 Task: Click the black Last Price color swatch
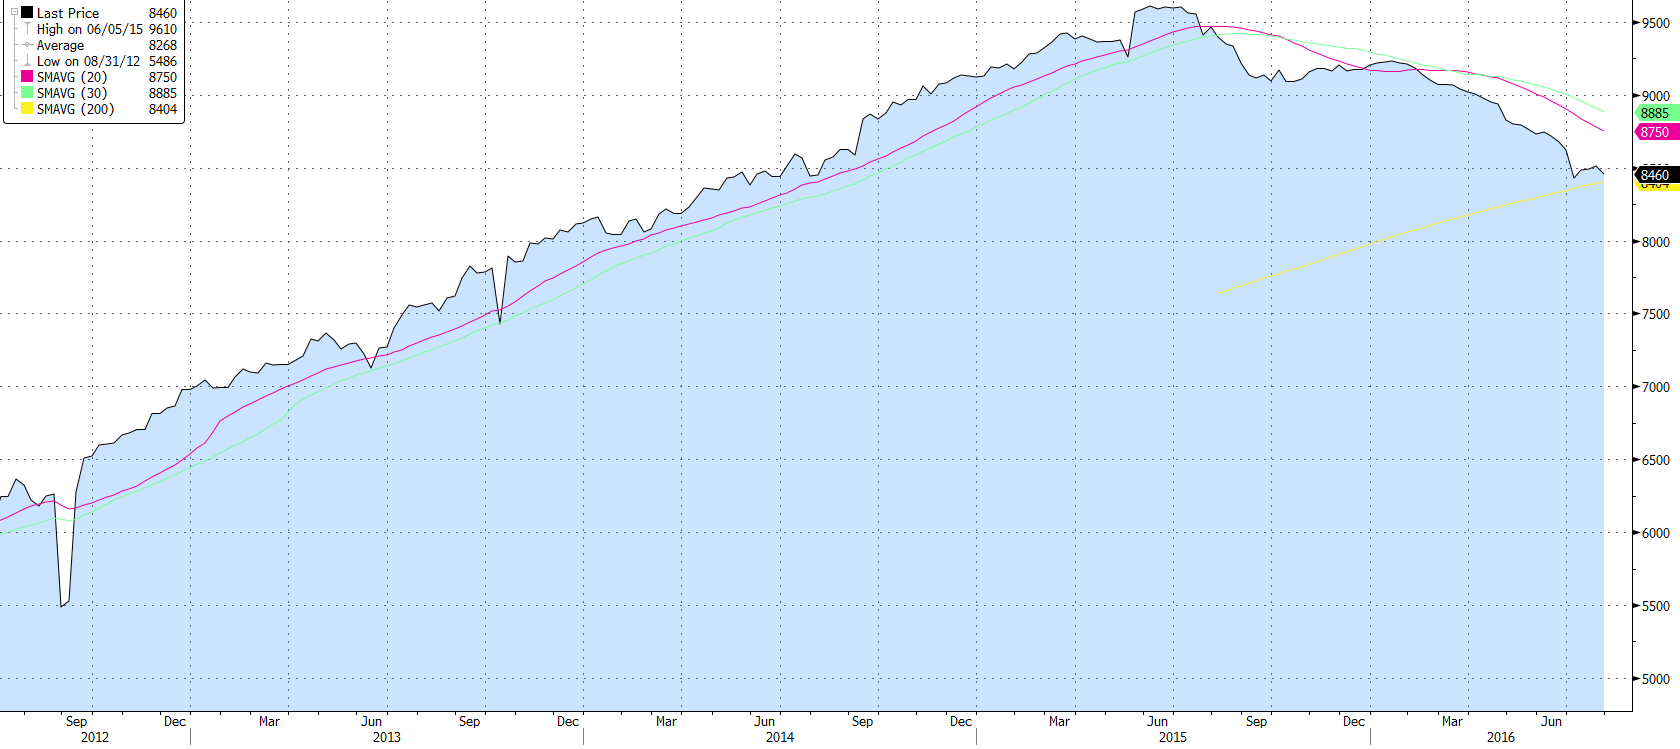[x=27, y=13]
